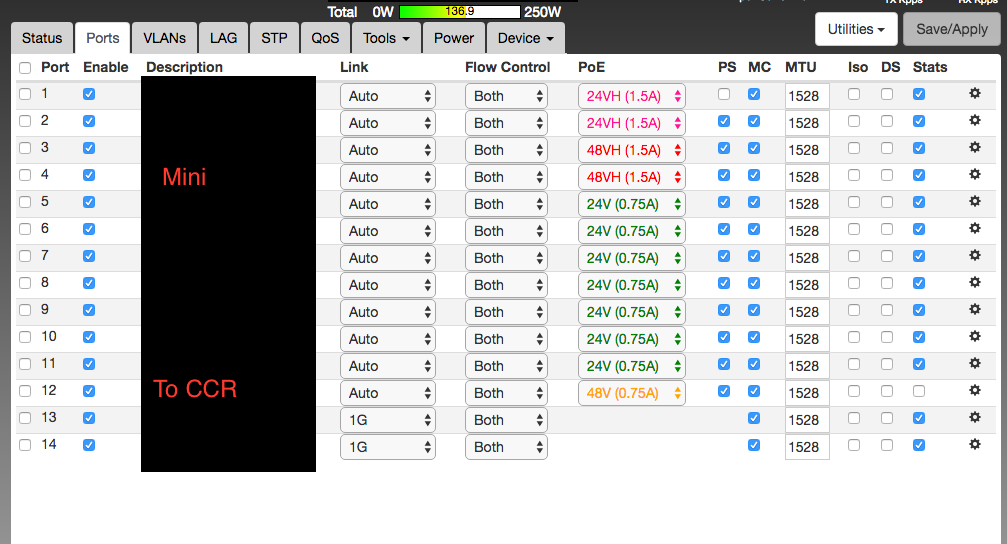The width and height of the screenshot is (1007, 544).
Task: Open port 10 gear settings icon
Action: tap(975, 337)
